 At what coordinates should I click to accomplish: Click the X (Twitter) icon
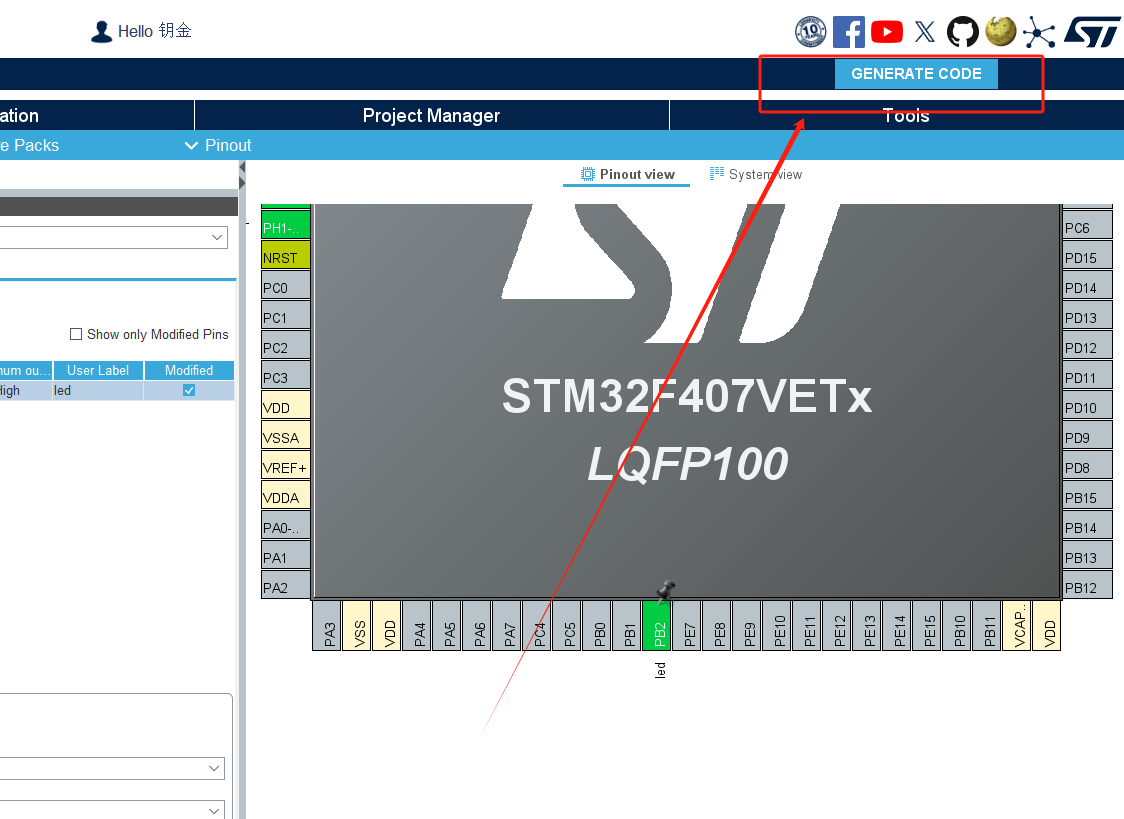[925, 32]
